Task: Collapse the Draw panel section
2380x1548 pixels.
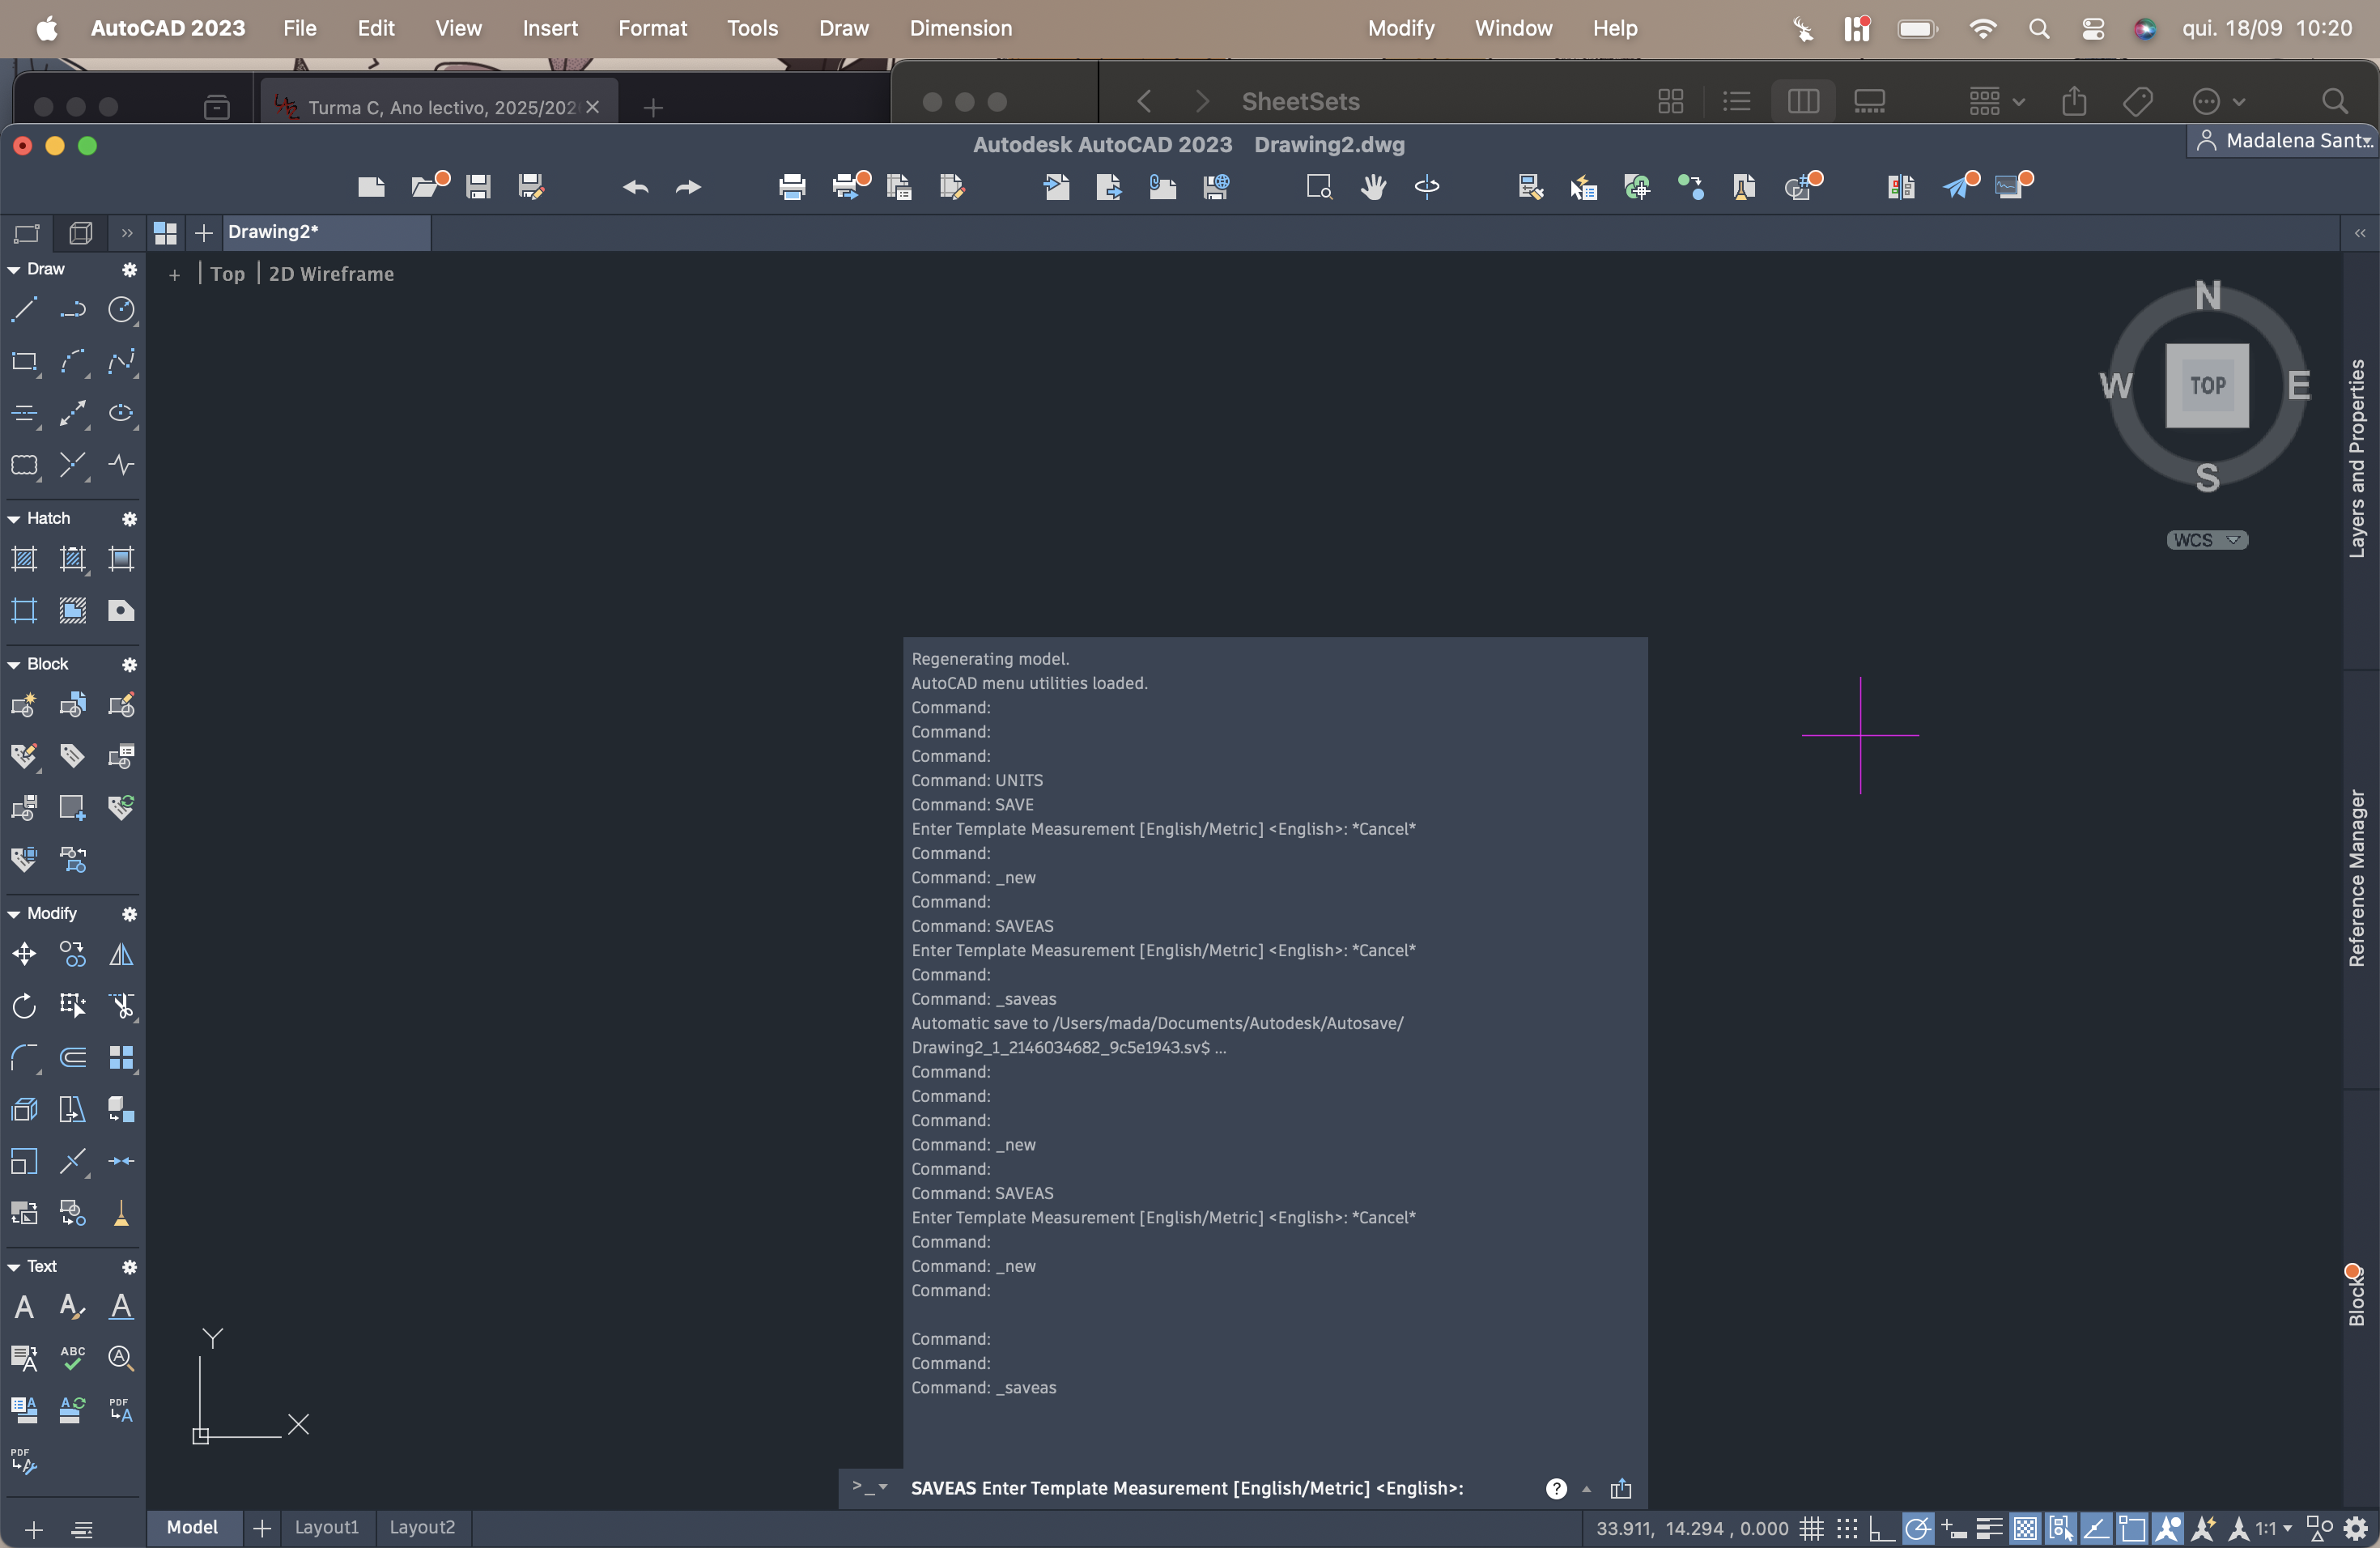Action: [x=14, y=270]
